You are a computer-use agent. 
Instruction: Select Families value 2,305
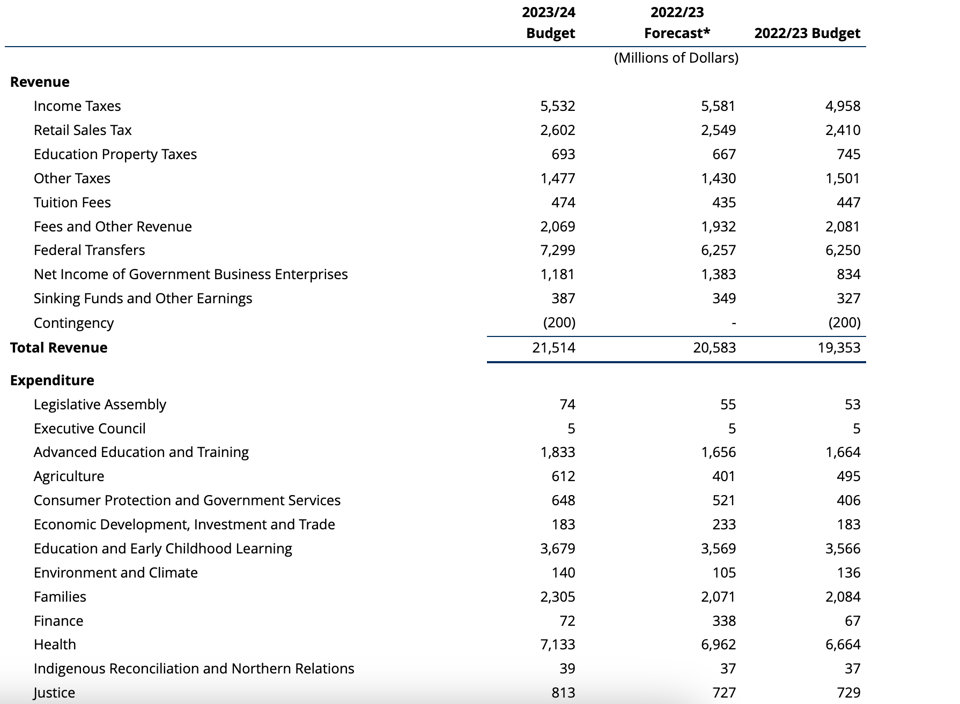tap(558, 596)
